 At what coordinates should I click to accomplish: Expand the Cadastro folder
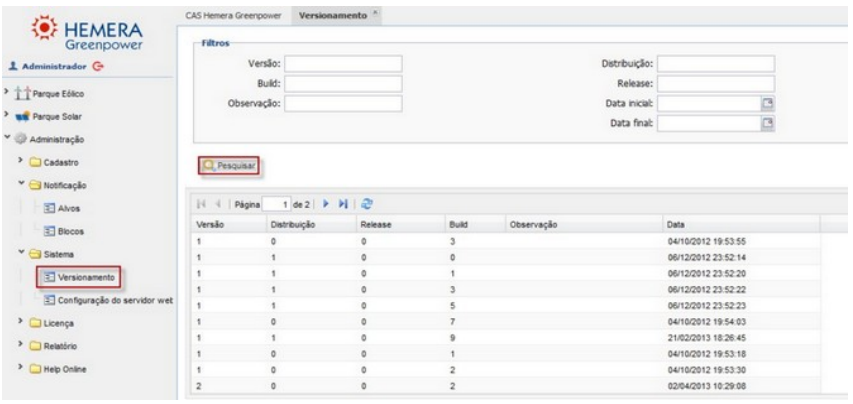(21, 161)
